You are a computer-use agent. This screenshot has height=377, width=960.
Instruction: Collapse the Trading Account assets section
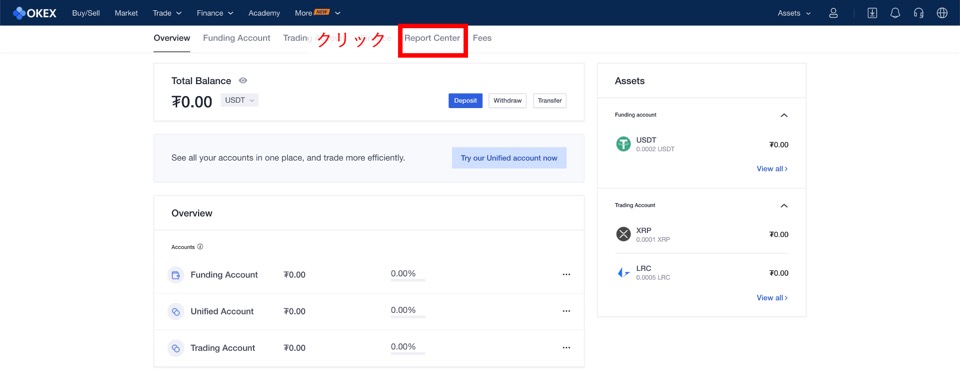click(x=784, y=206)
